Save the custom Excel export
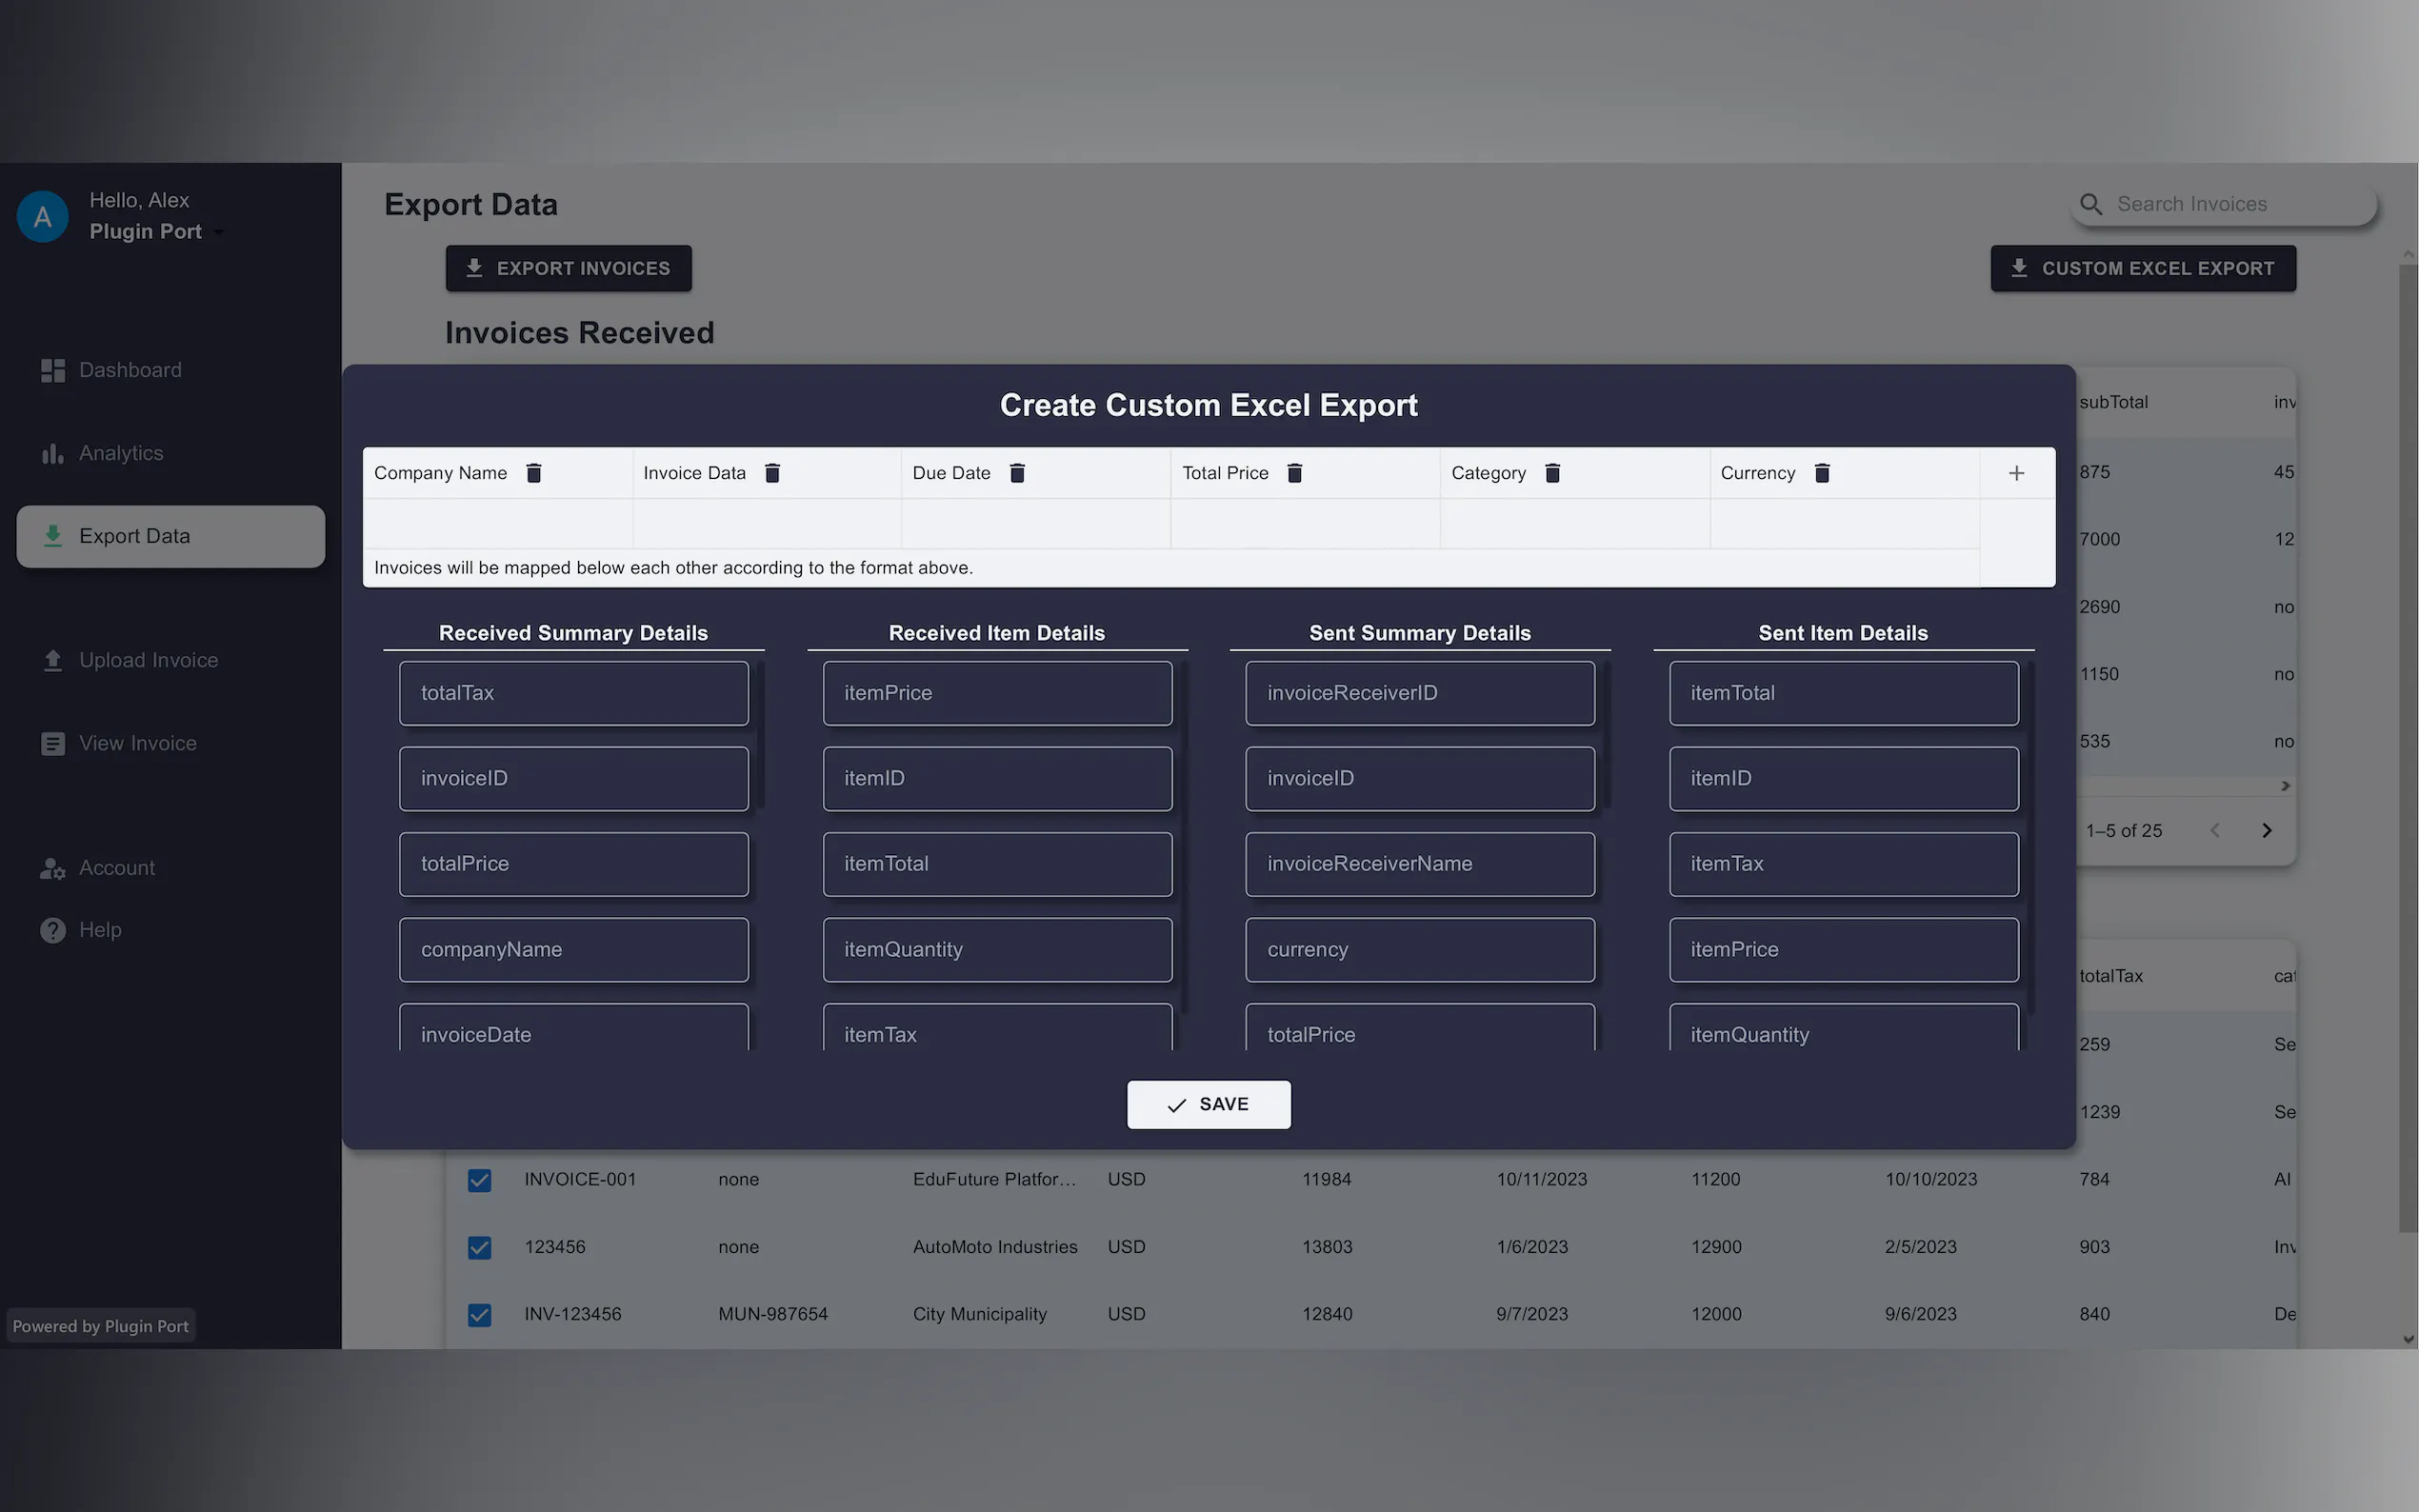2419x1512 pixels. click(1208, 1104)
